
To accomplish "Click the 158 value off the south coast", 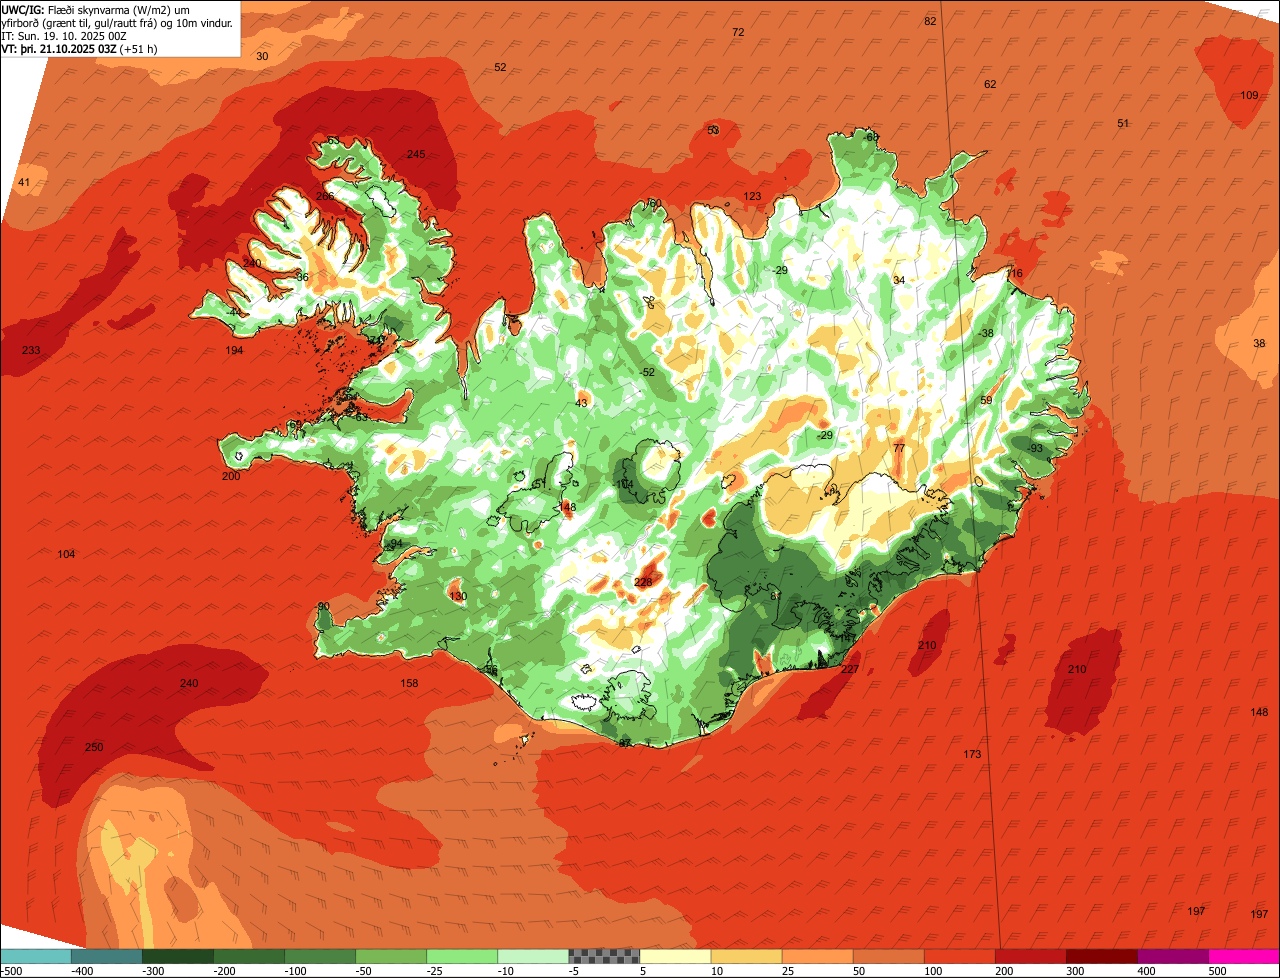I will [x=409, y=683].
